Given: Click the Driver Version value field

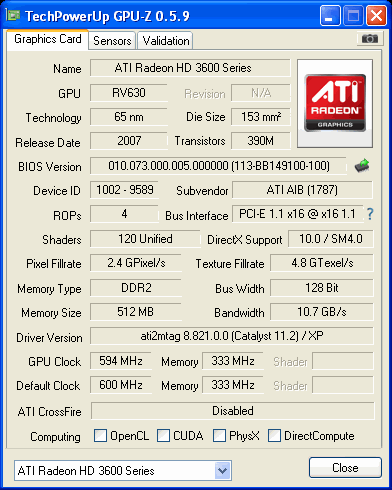Looking at the screenshot, I should click(232, 336).
